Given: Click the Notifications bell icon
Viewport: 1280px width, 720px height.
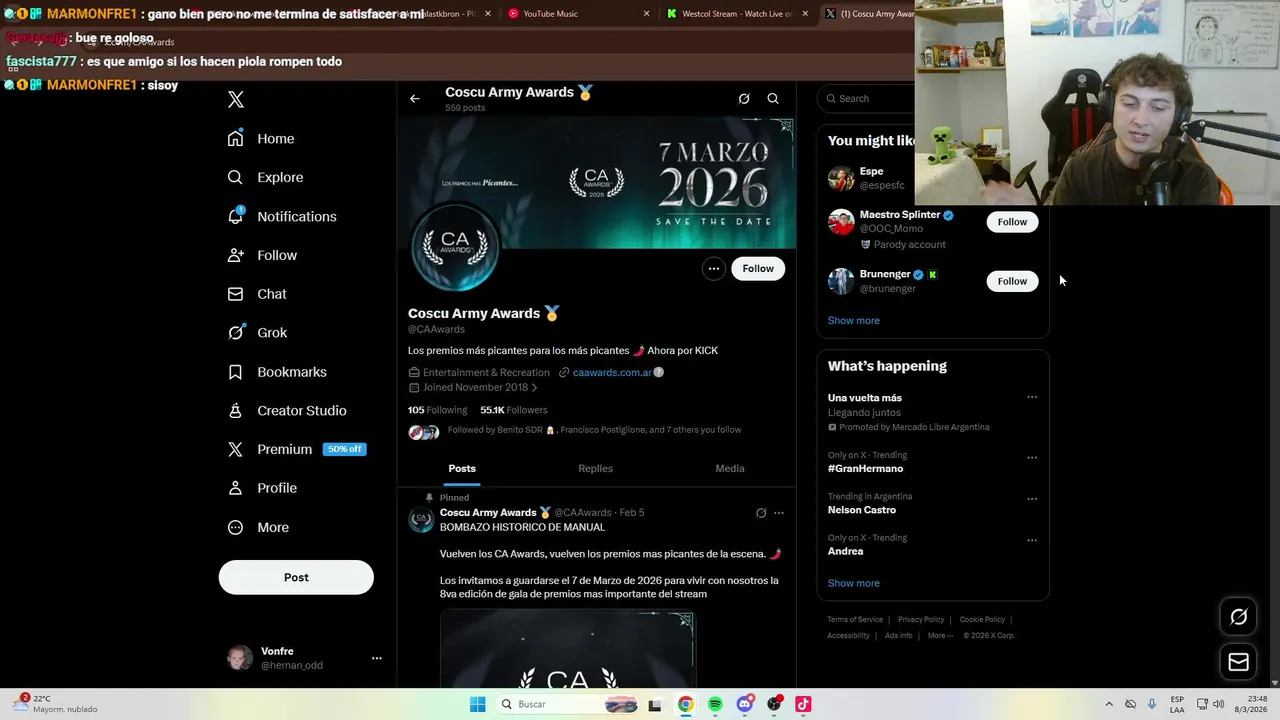Looking at the screenshot, I should (235, 216).
